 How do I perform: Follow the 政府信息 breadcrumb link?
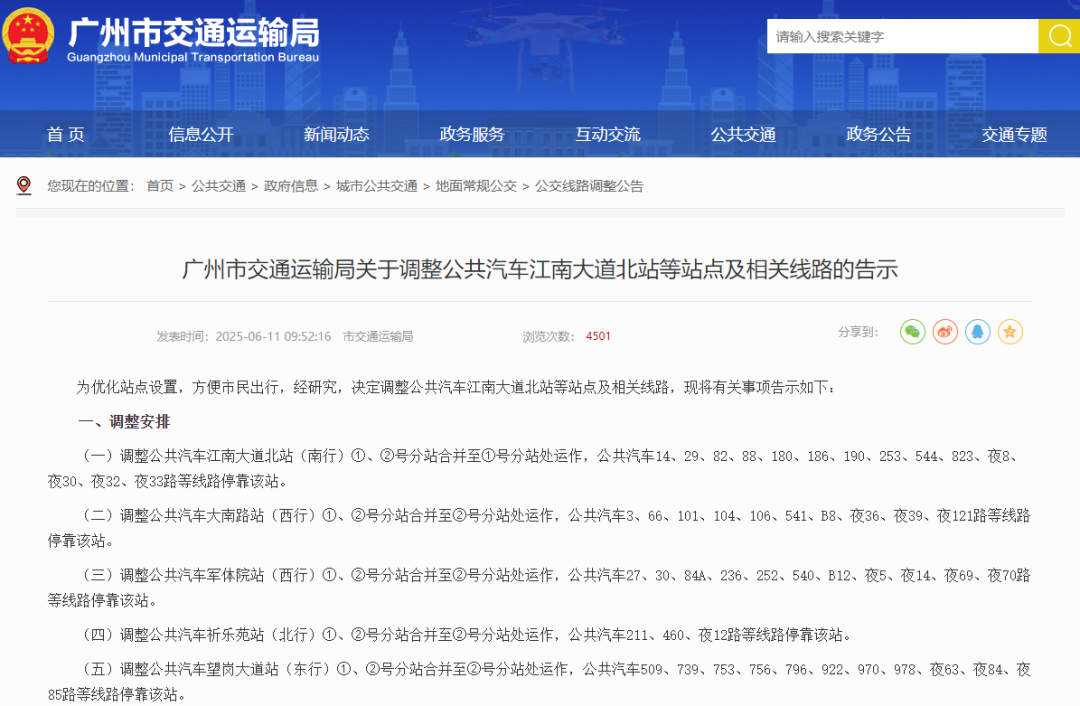click(291, 186)
